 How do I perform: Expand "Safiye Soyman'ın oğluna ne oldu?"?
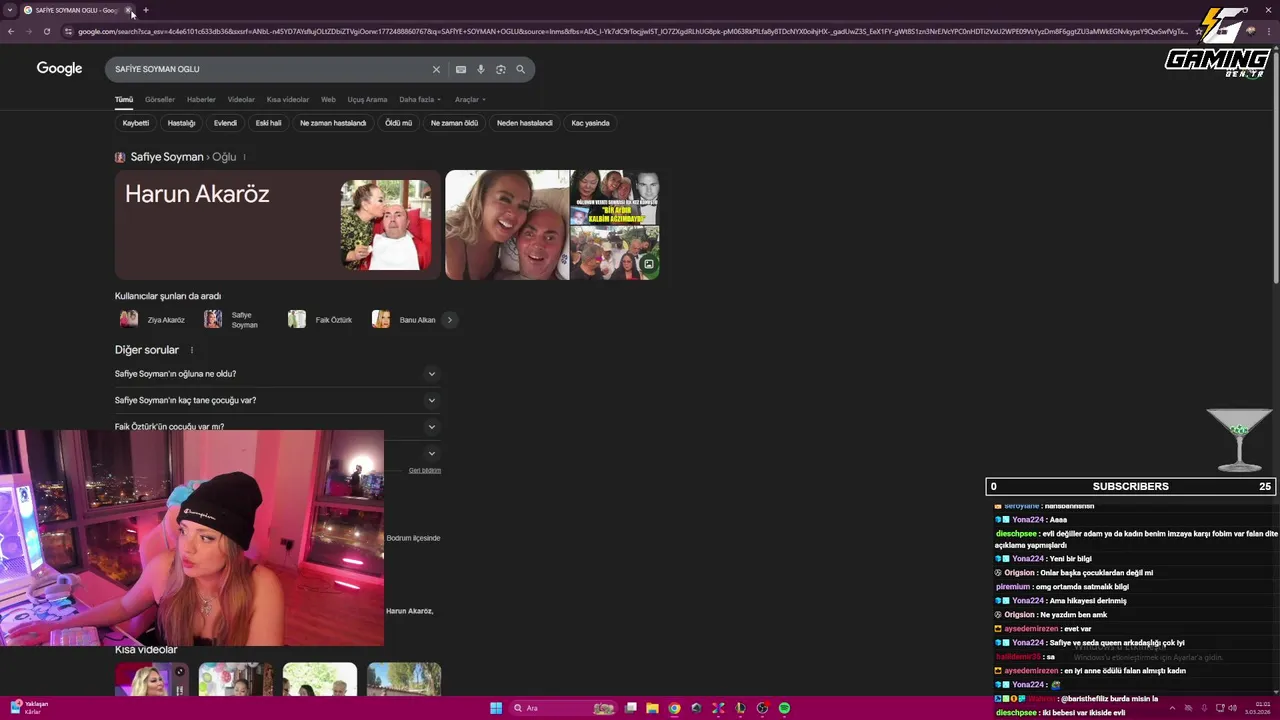pyautogui.click(x=277, y=374)
